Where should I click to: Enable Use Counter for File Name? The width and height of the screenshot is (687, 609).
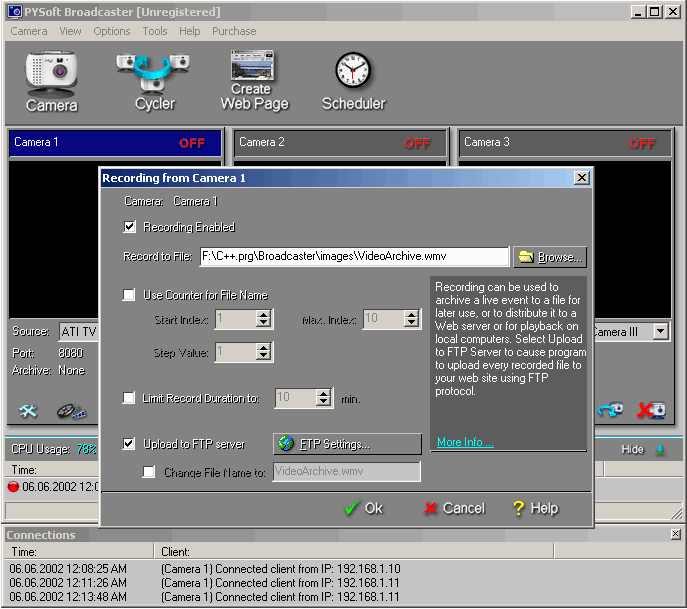click(x=129, y=295)
